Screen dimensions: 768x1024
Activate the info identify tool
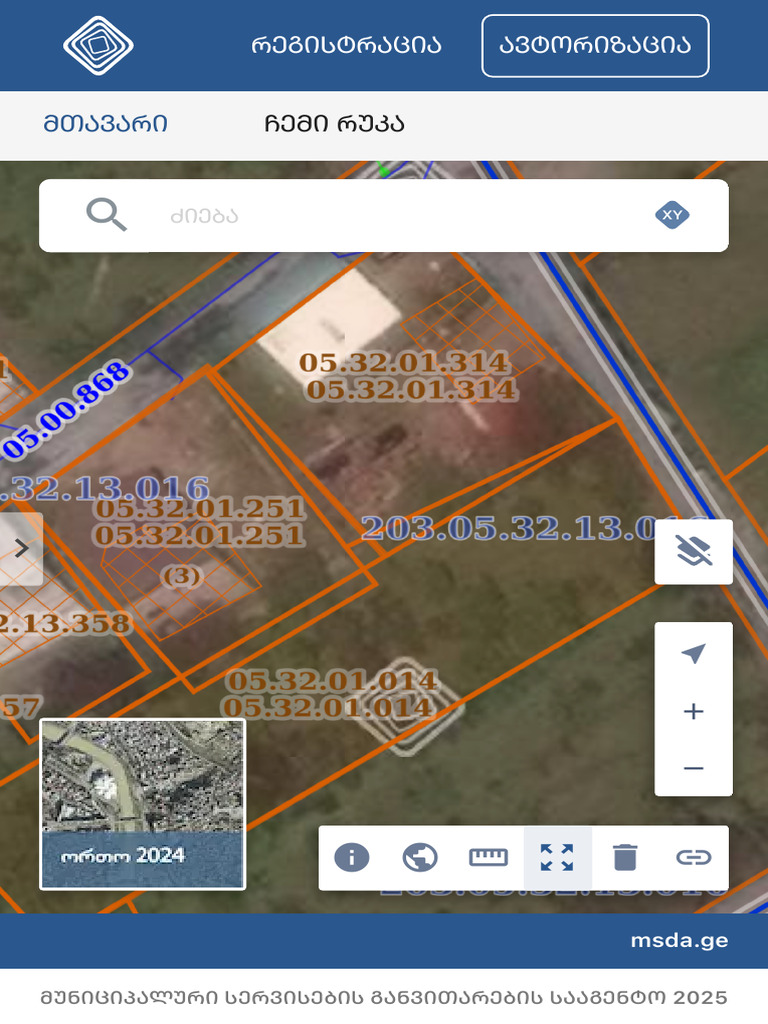[x=352, y=857]
